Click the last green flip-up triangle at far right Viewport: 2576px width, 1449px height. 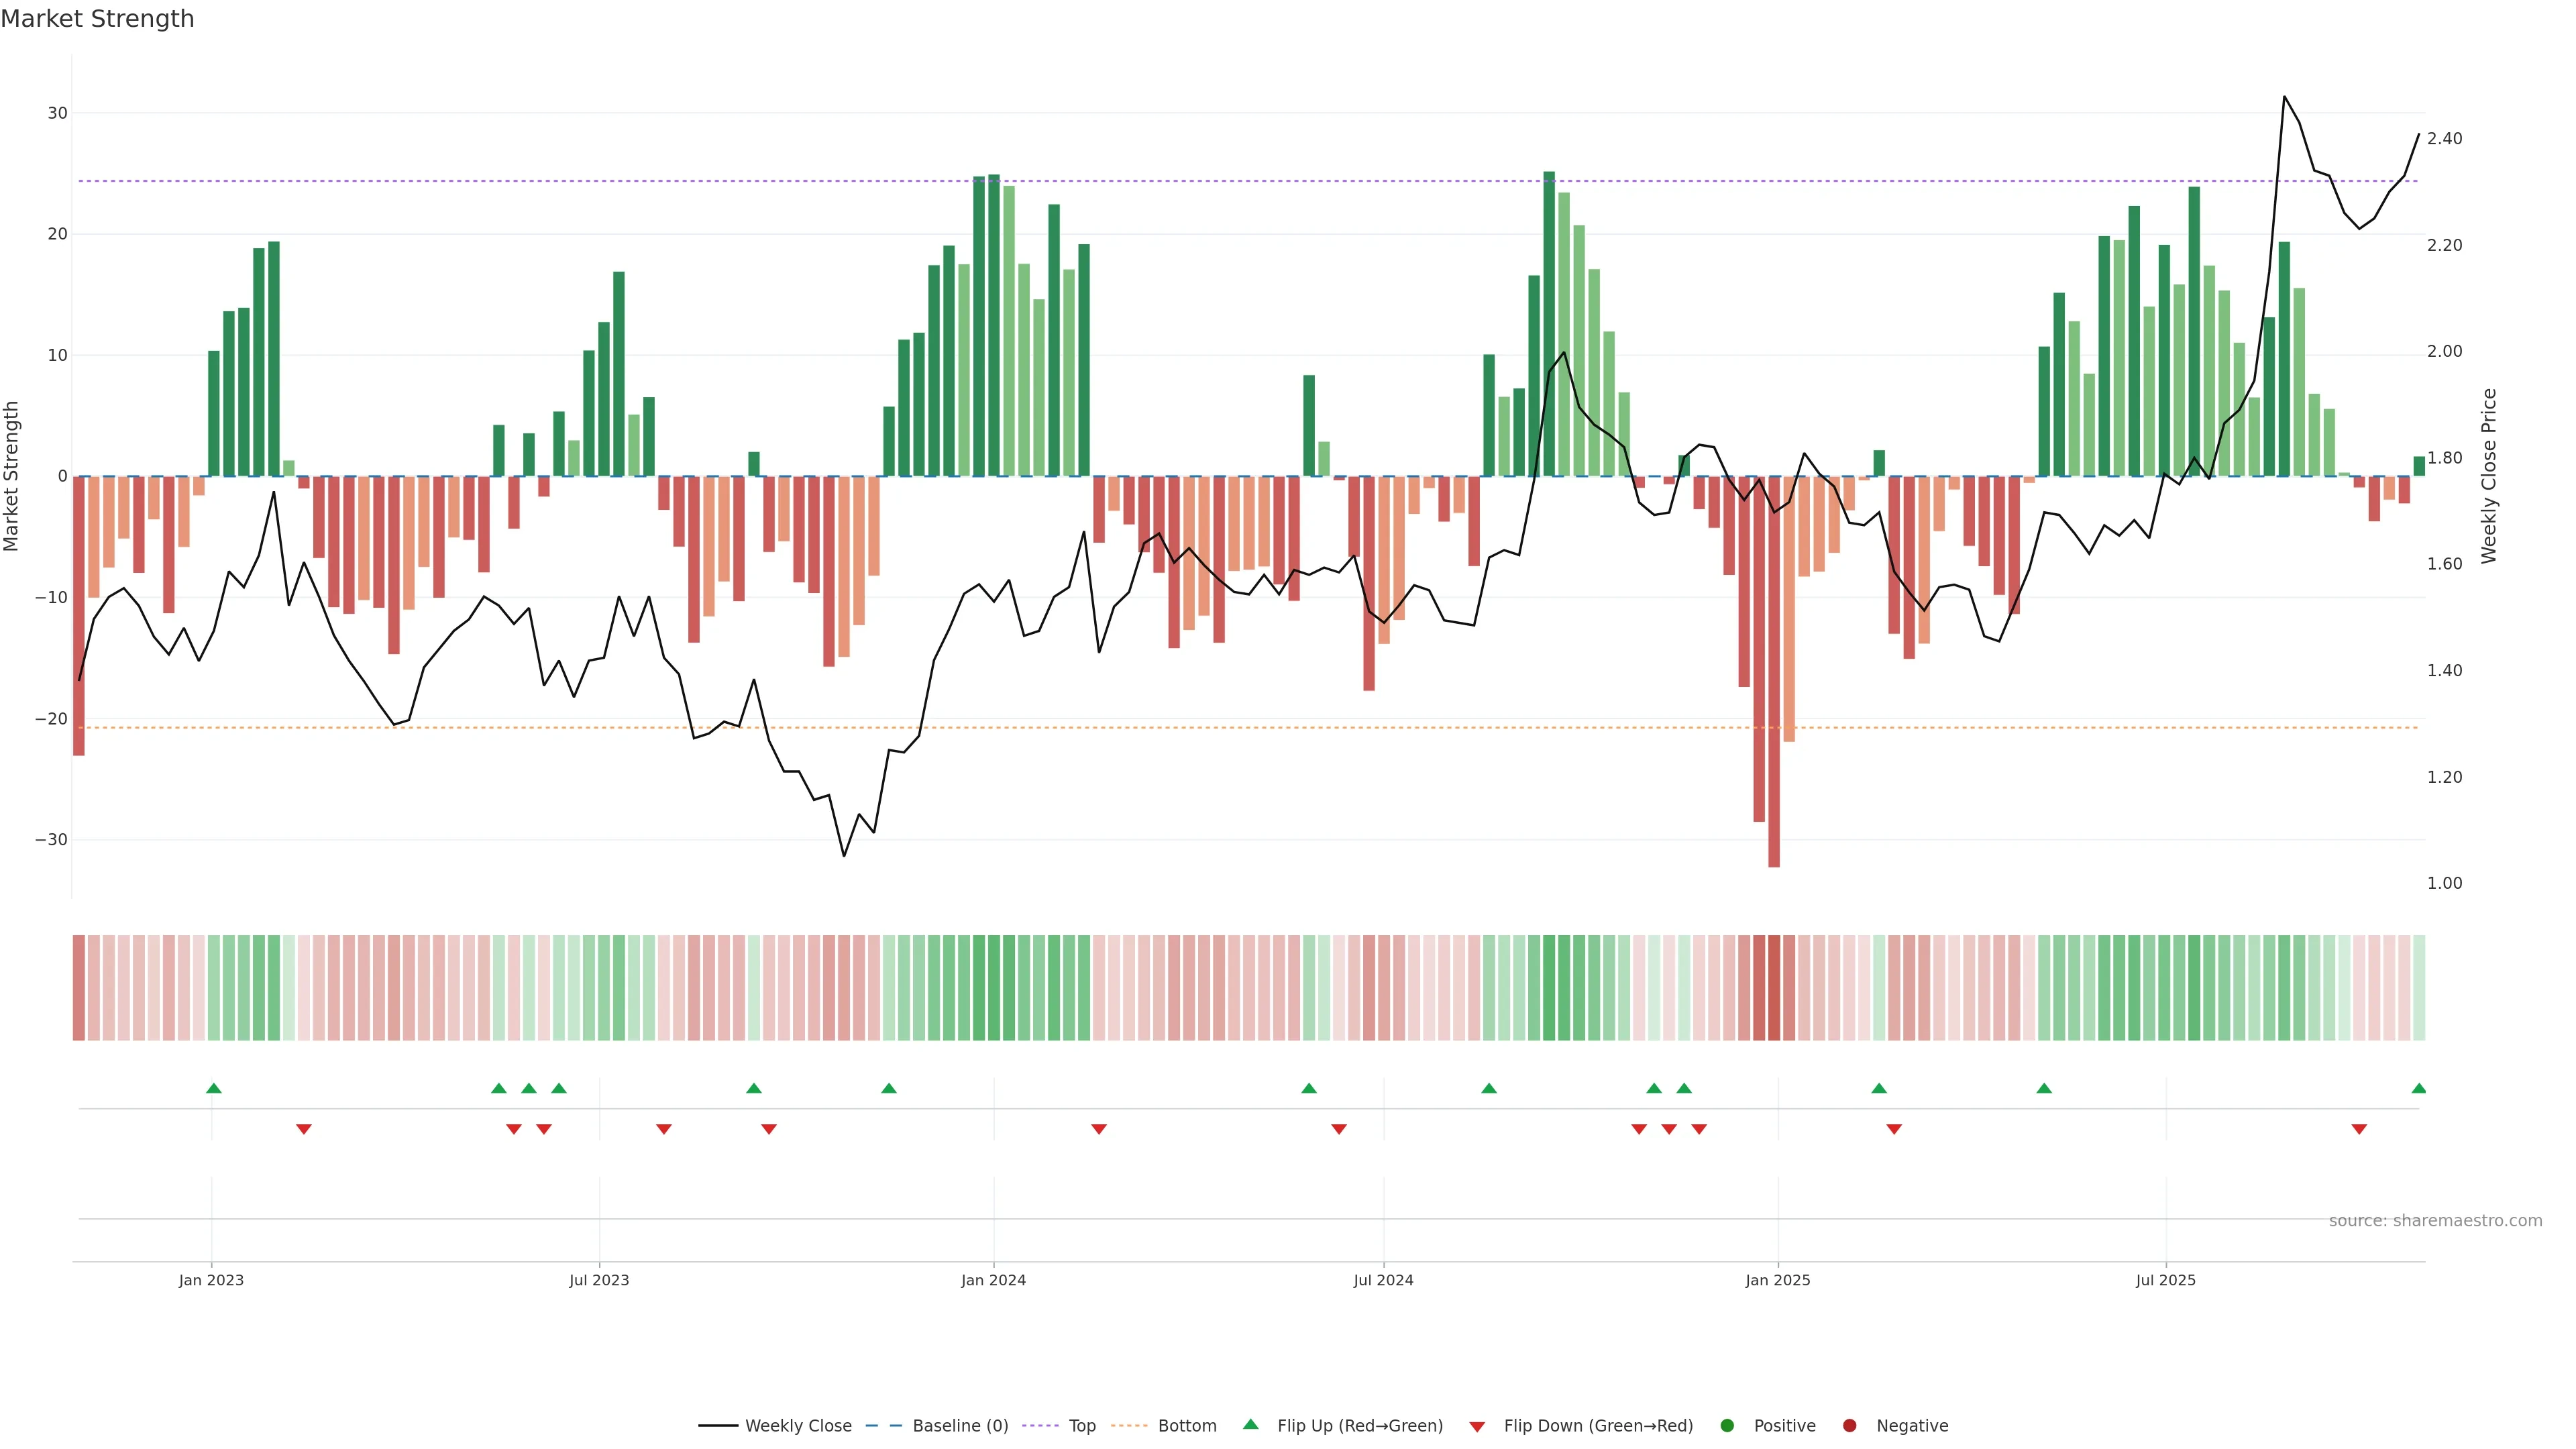[2418, 1088]
